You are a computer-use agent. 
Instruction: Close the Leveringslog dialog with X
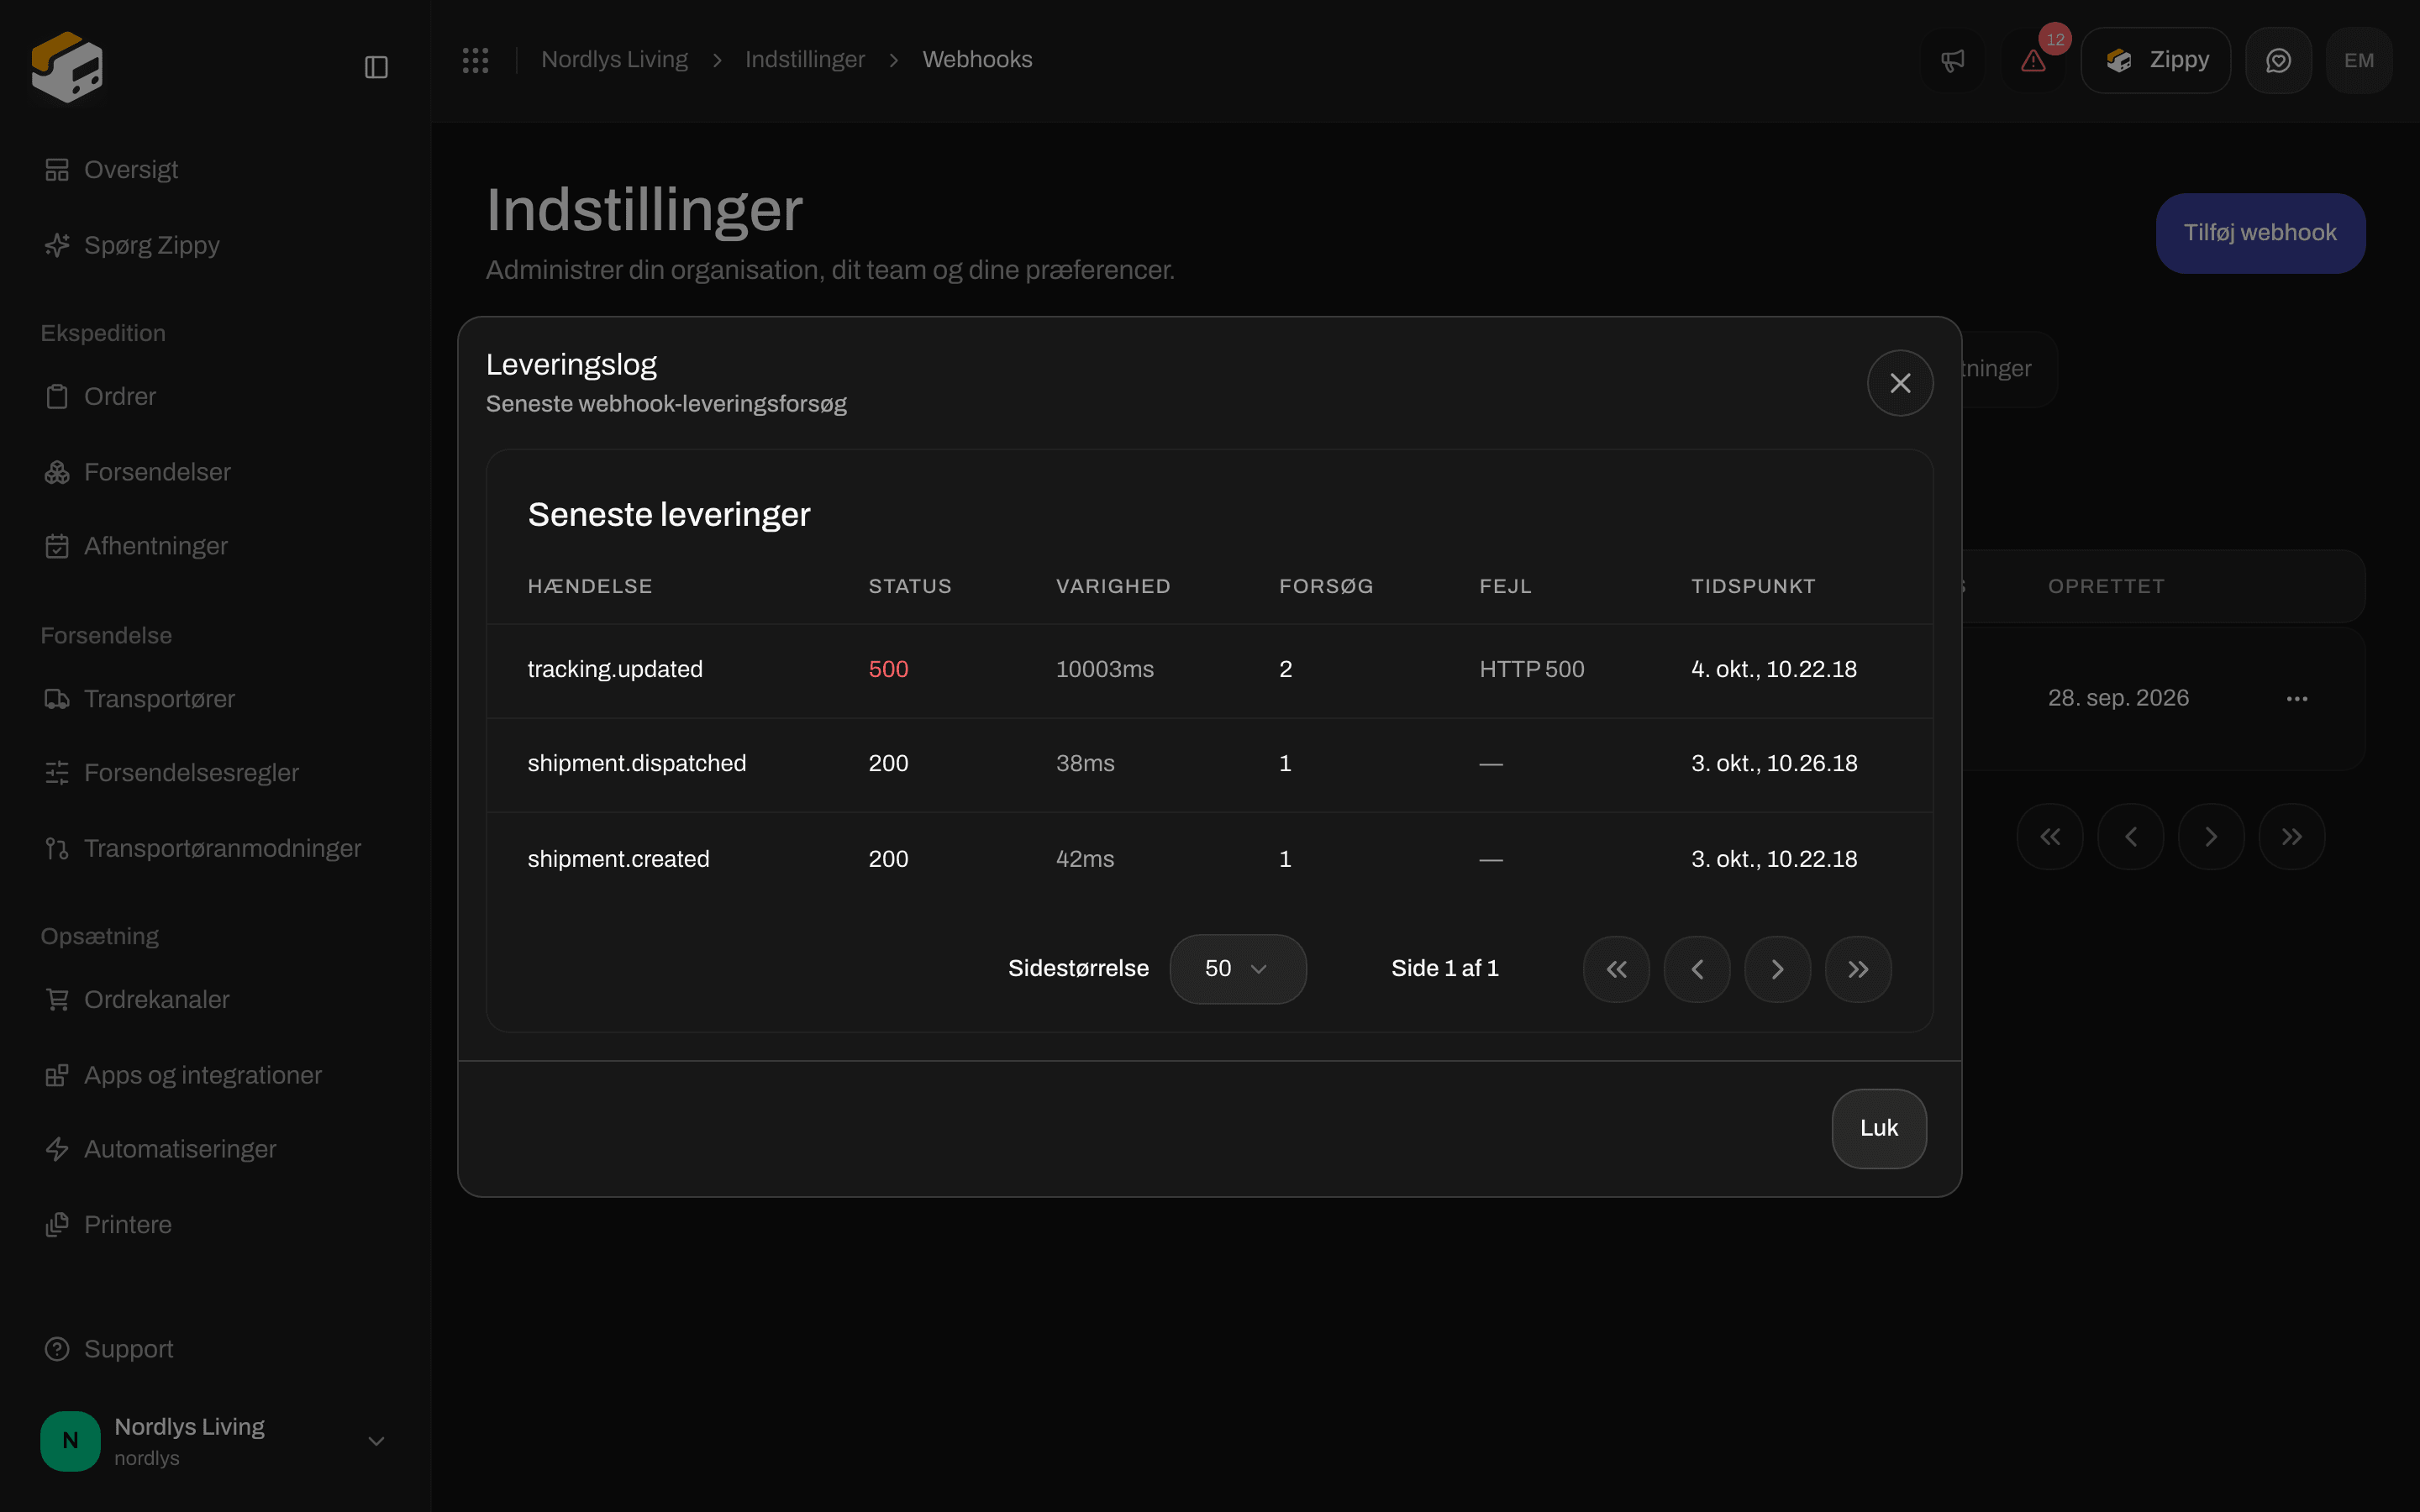point(1900,383)
